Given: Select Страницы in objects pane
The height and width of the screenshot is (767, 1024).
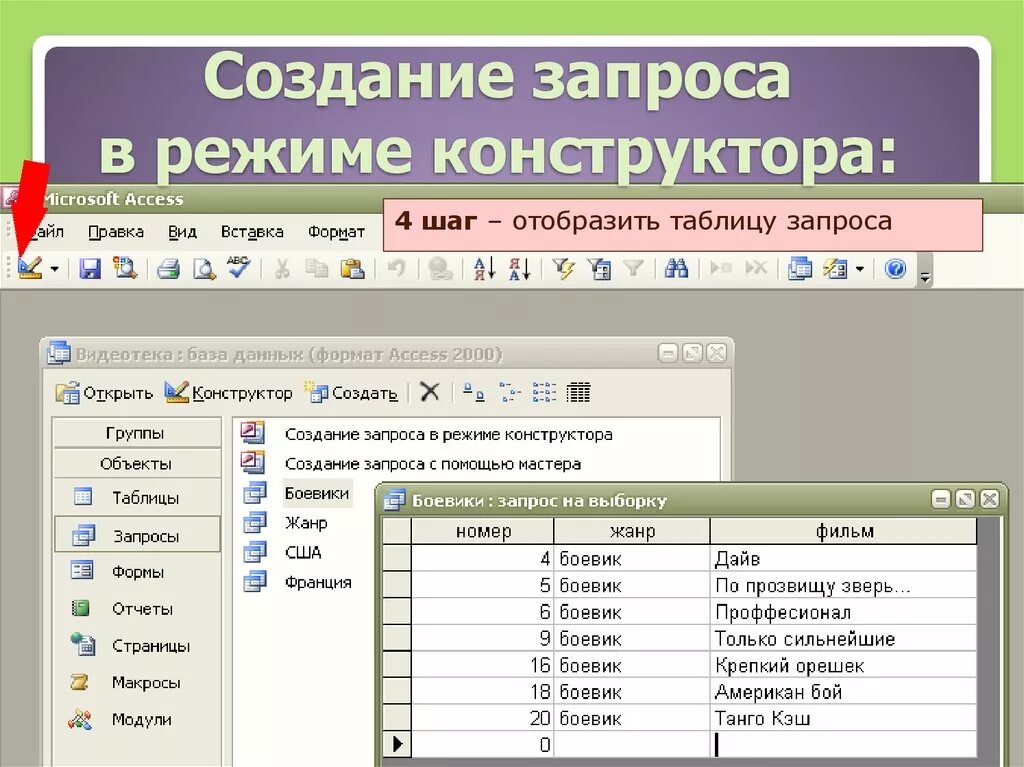Looking at the screenshot, I should tap(136, 645).
